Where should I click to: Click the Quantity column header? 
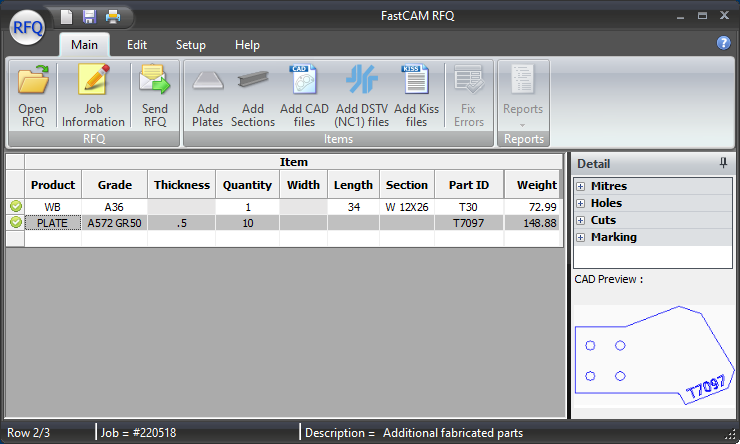click(x=247, y=184)
